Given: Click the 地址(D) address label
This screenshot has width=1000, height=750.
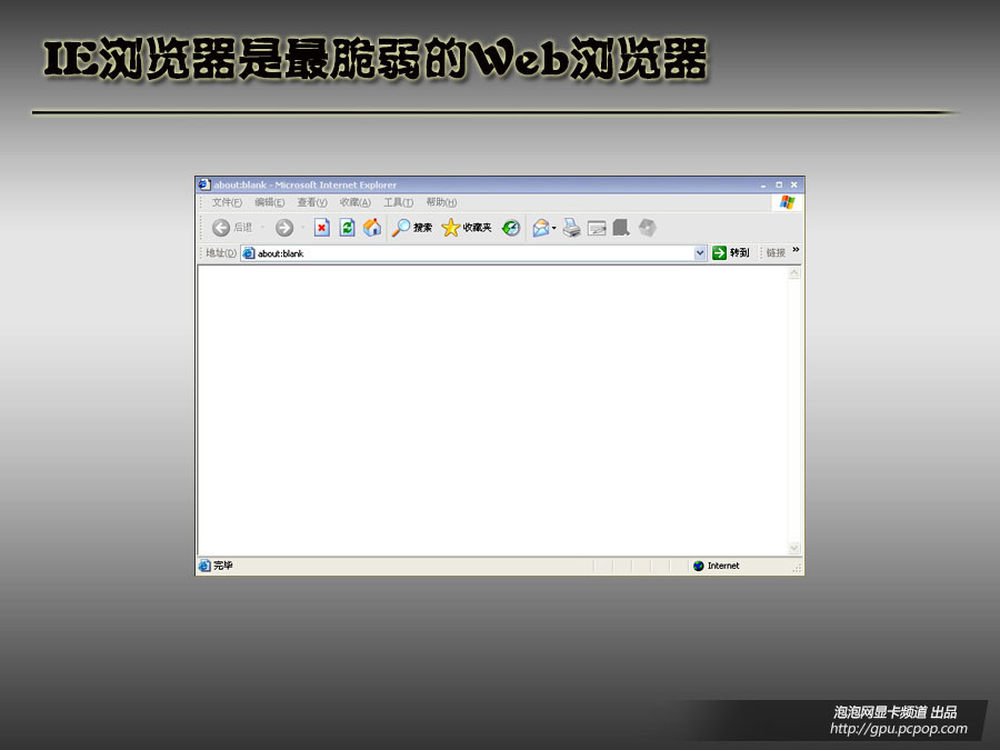Looking at the screenshot, I should pyautogui.click(x=221, y=253).
